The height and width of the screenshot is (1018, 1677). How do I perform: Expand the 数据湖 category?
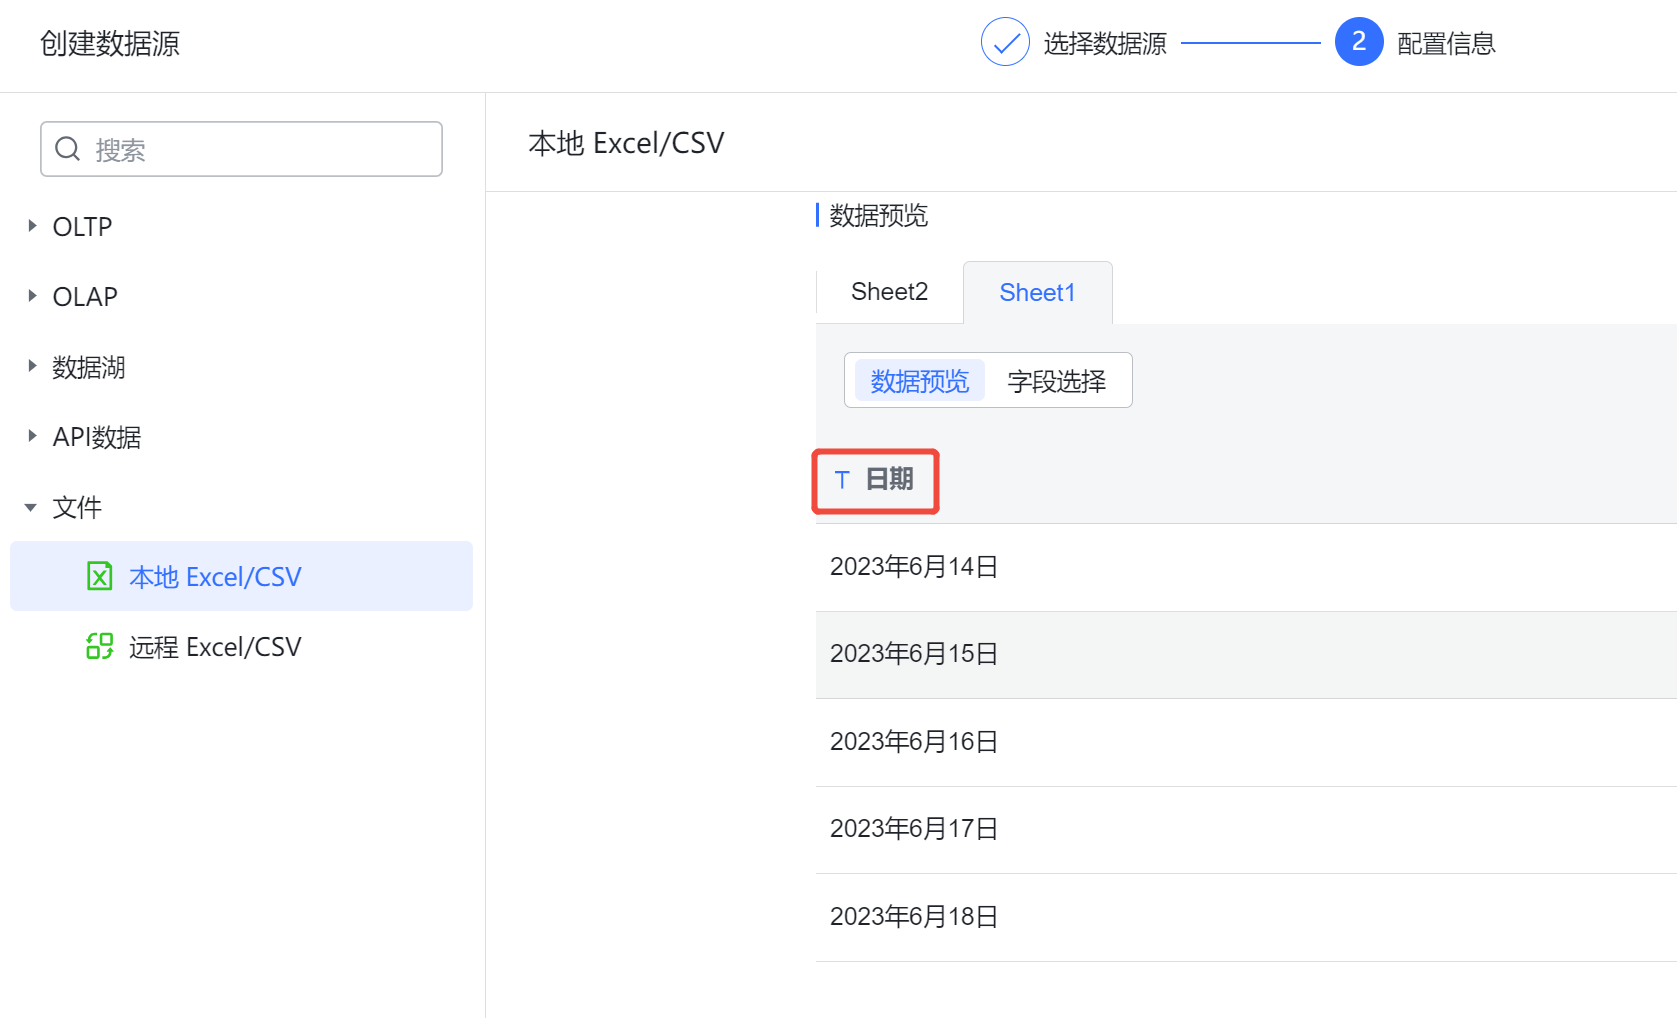(x=32, y=366)
